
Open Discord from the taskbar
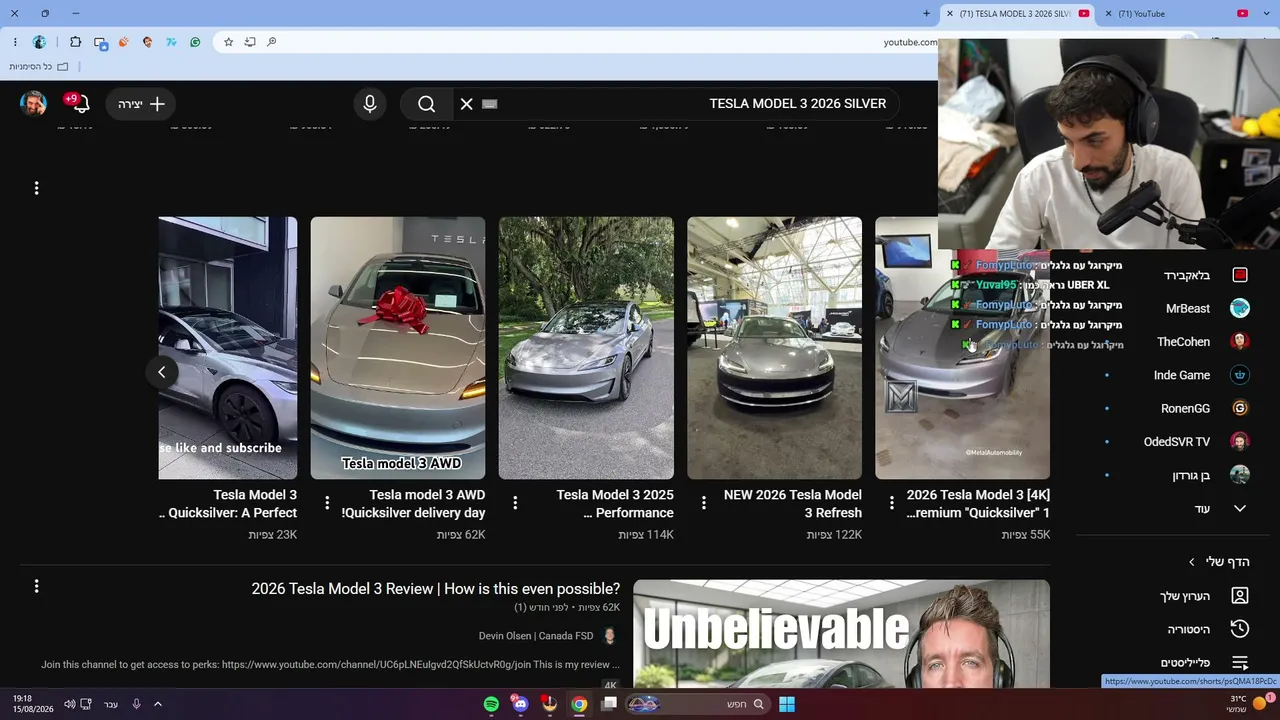pos(520,704)
